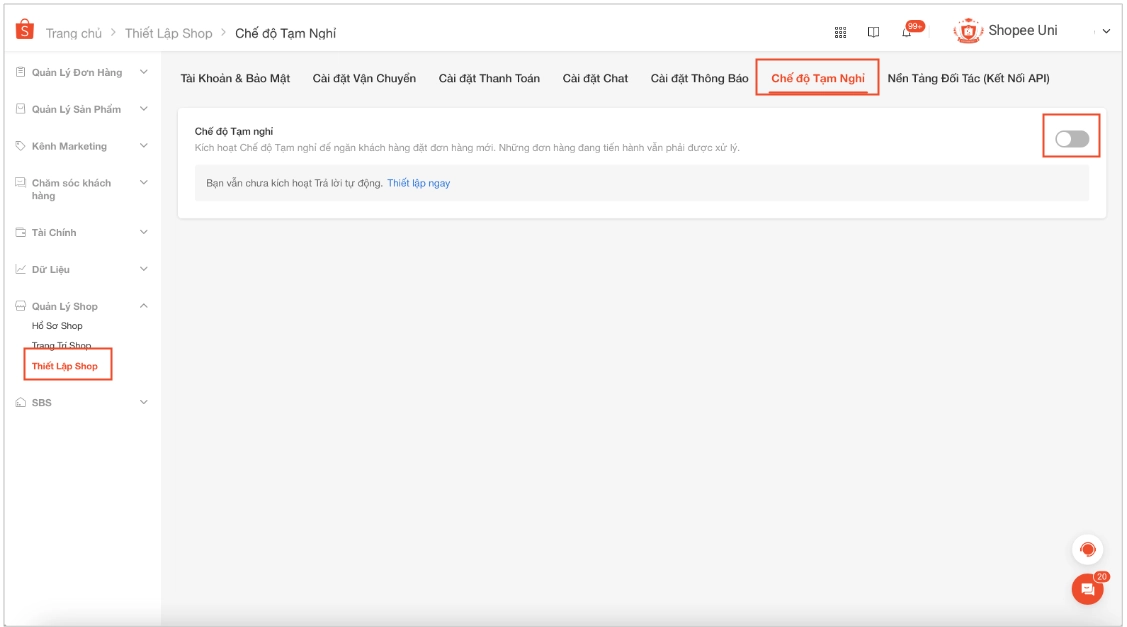This screenshot has width=1127, height=627.
Task: Open the apps grid icon
Action: pos(840,32)
